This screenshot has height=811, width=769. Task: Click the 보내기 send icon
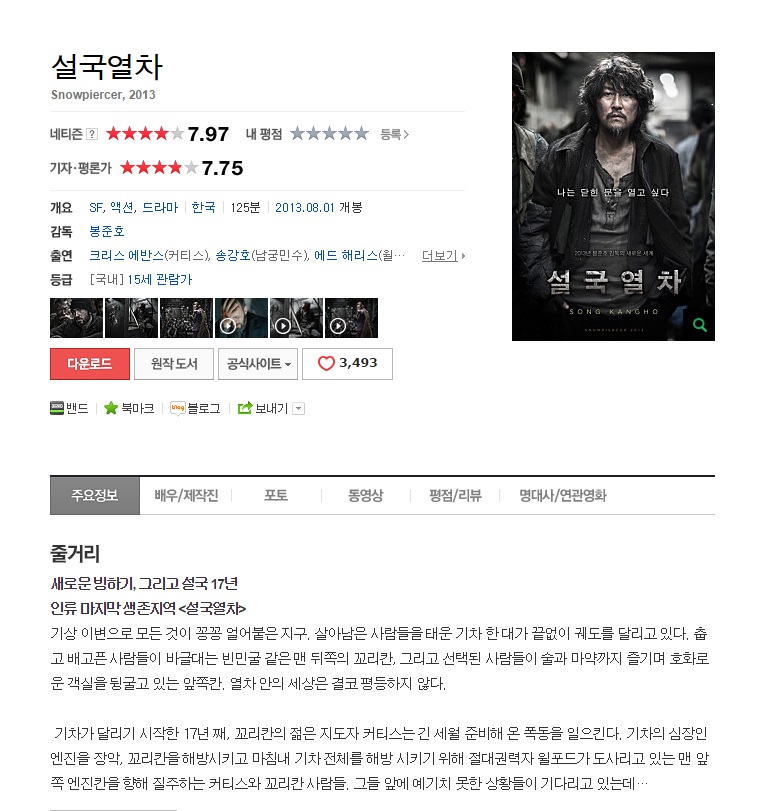pos(245,408)
